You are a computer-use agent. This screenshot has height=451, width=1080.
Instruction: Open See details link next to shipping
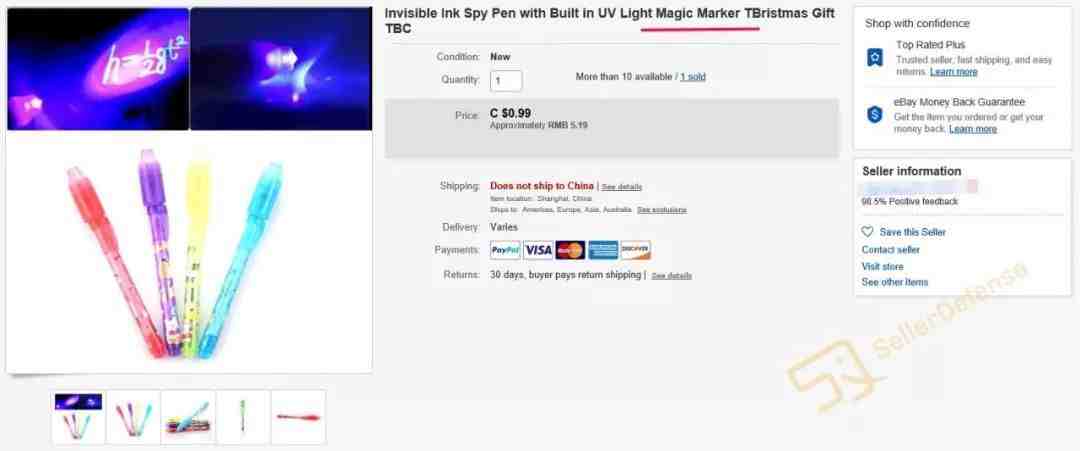pos(622,187)
